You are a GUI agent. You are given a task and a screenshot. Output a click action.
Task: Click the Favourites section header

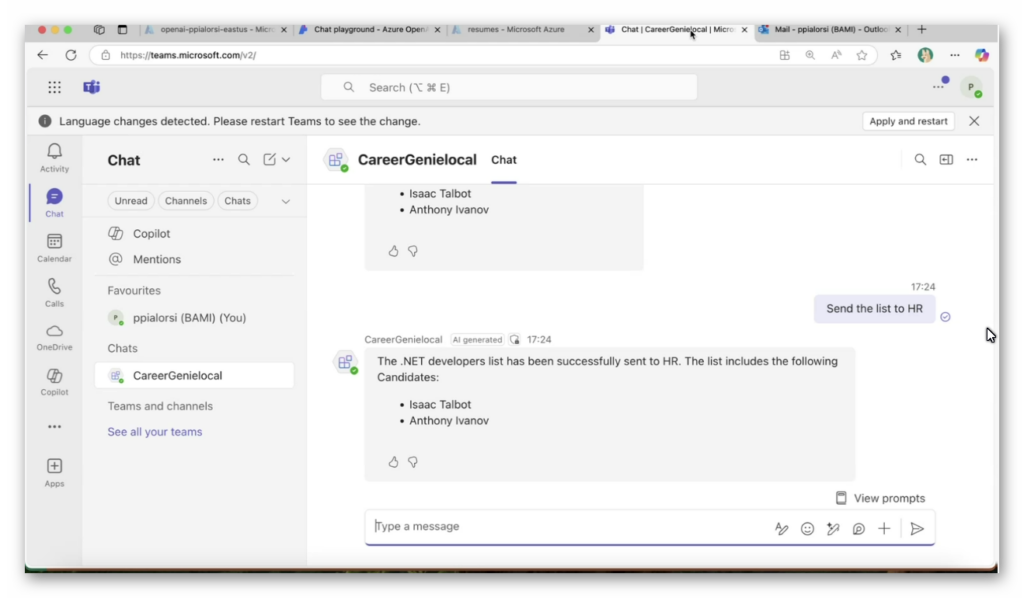click(134, 291)
